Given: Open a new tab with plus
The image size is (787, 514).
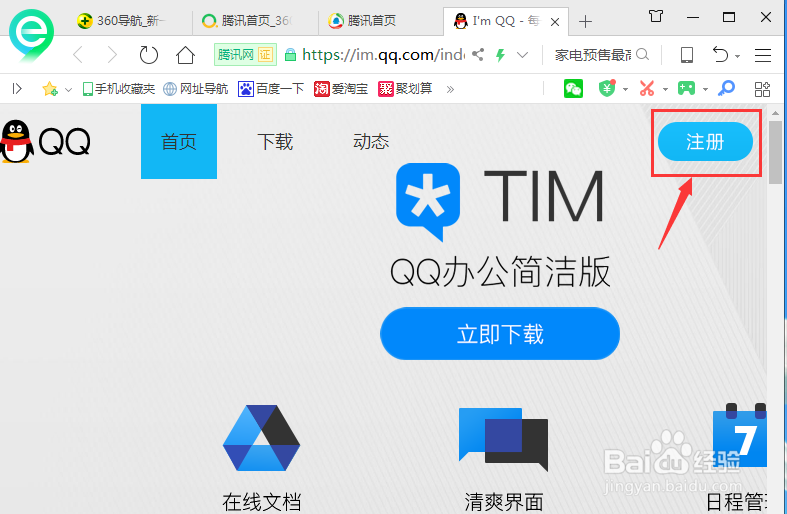Looking at the screenshot, I should pos(585,22).
